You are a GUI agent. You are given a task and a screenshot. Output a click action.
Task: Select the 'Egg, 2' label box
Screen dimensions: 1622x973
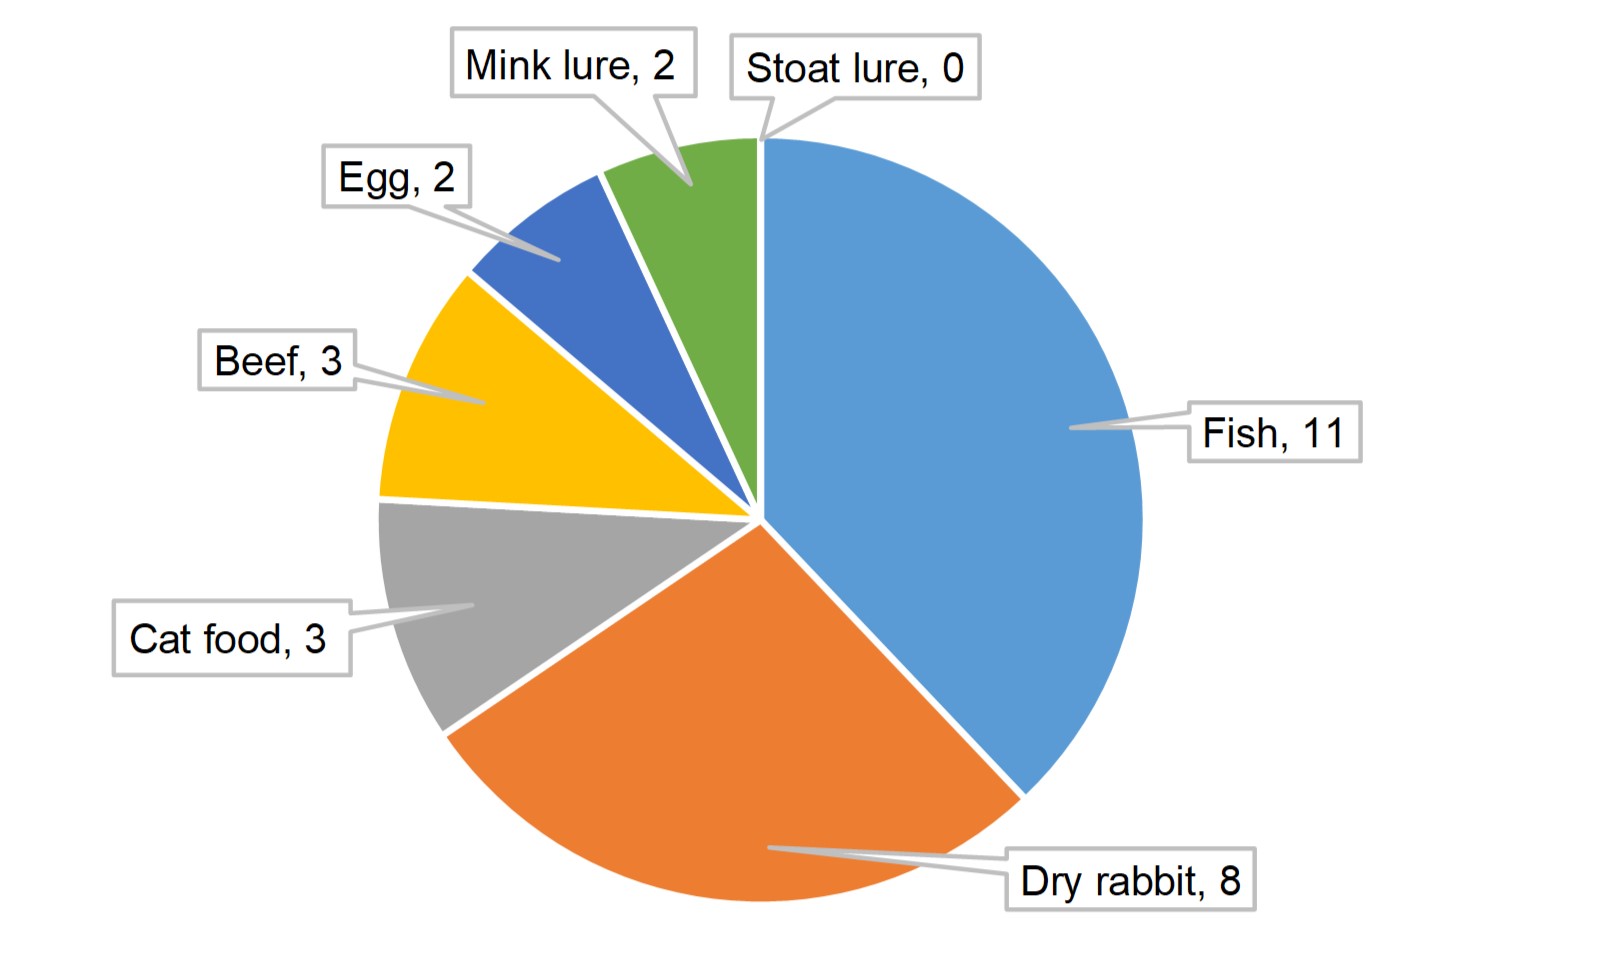pos(396,177)
